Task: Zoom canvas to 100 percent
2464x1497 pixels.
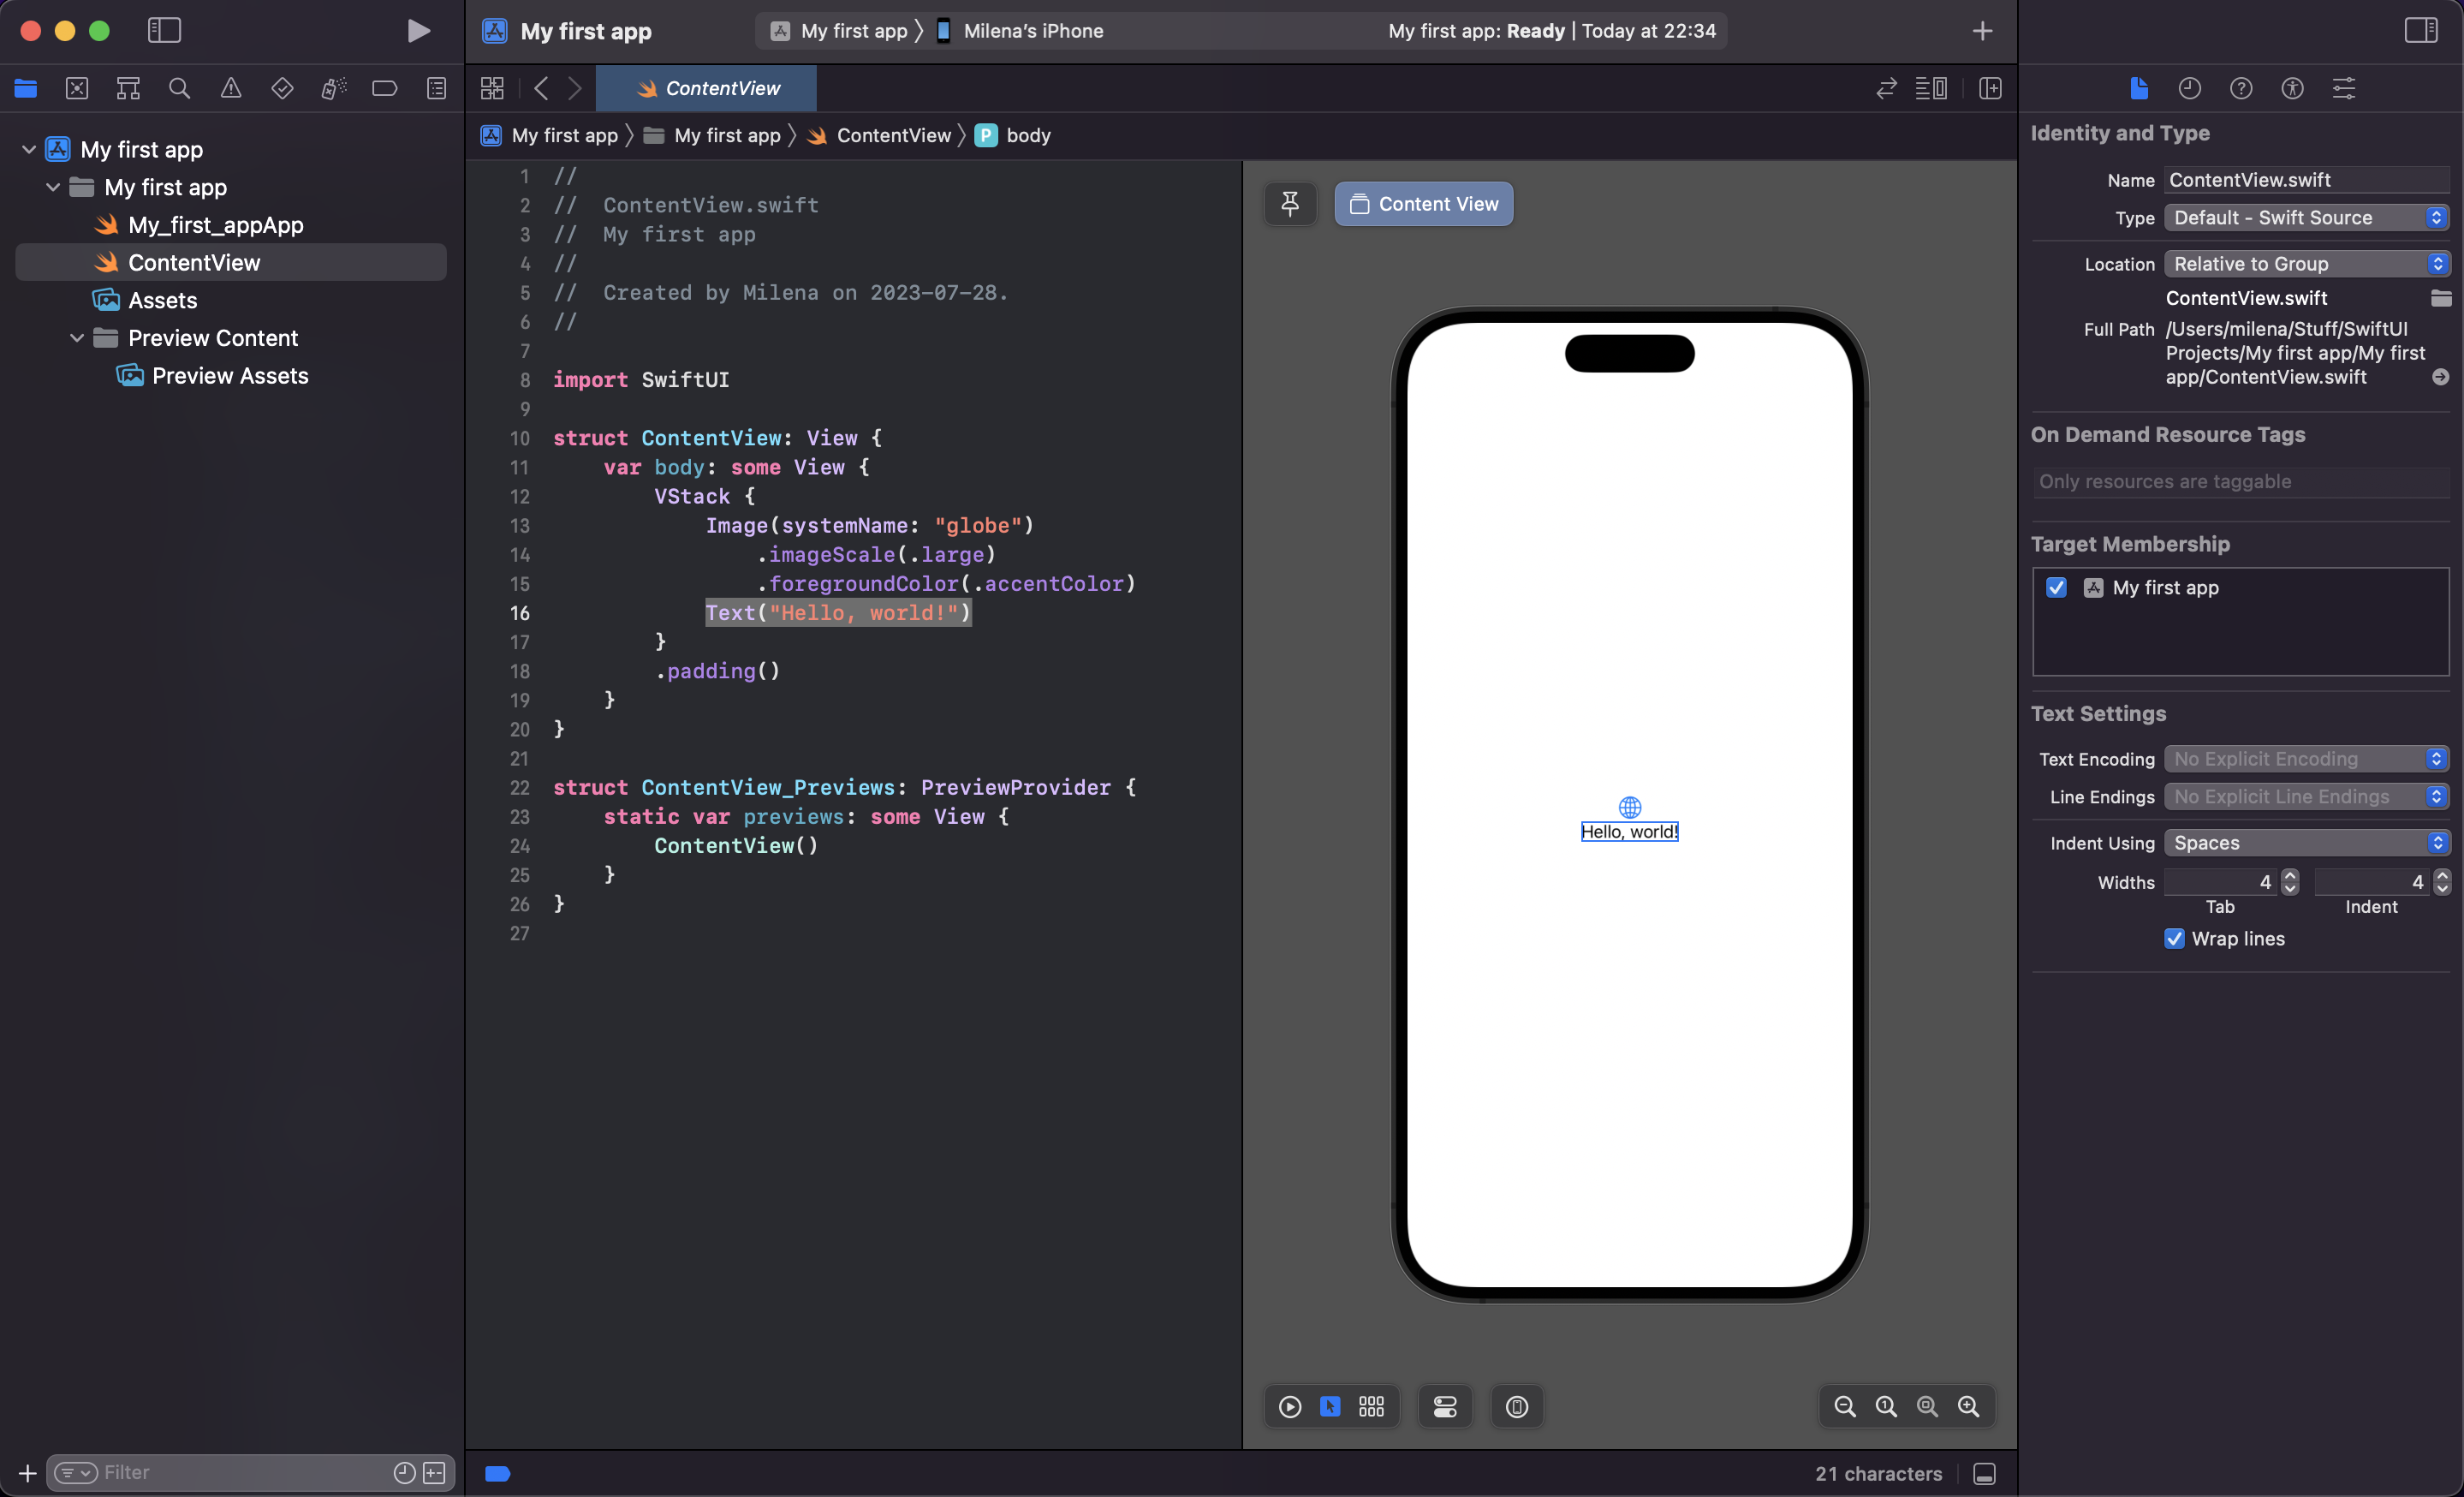Action: (1886, 1407)
